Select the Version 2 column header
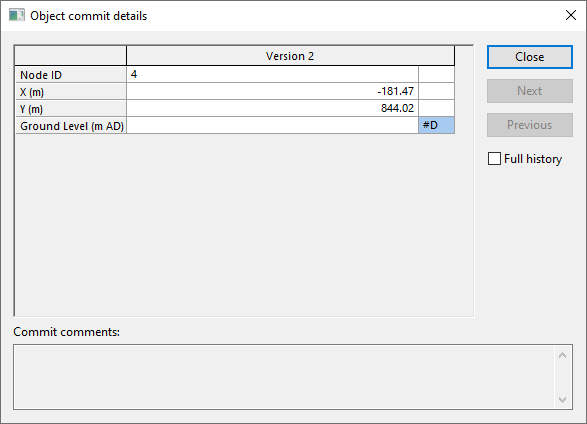587x424 pixels. tap(290, 56)
